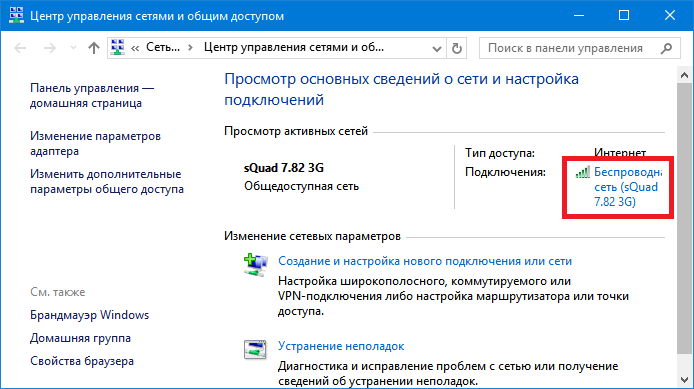Minimize the Network Center window
The width and height of the screenshot is (694, 389).
pos(579,15)
